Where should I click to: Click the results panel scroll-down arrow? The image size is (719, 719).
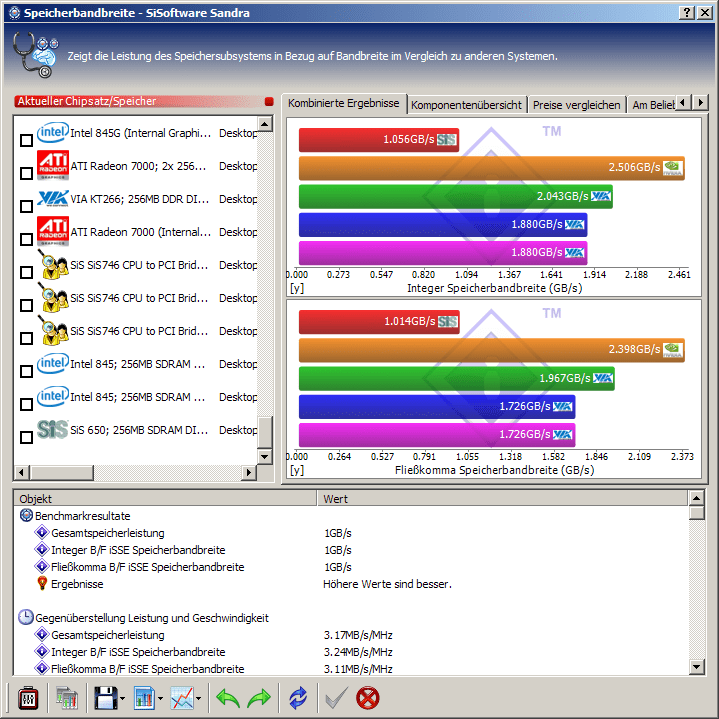(x=697, y=667)
